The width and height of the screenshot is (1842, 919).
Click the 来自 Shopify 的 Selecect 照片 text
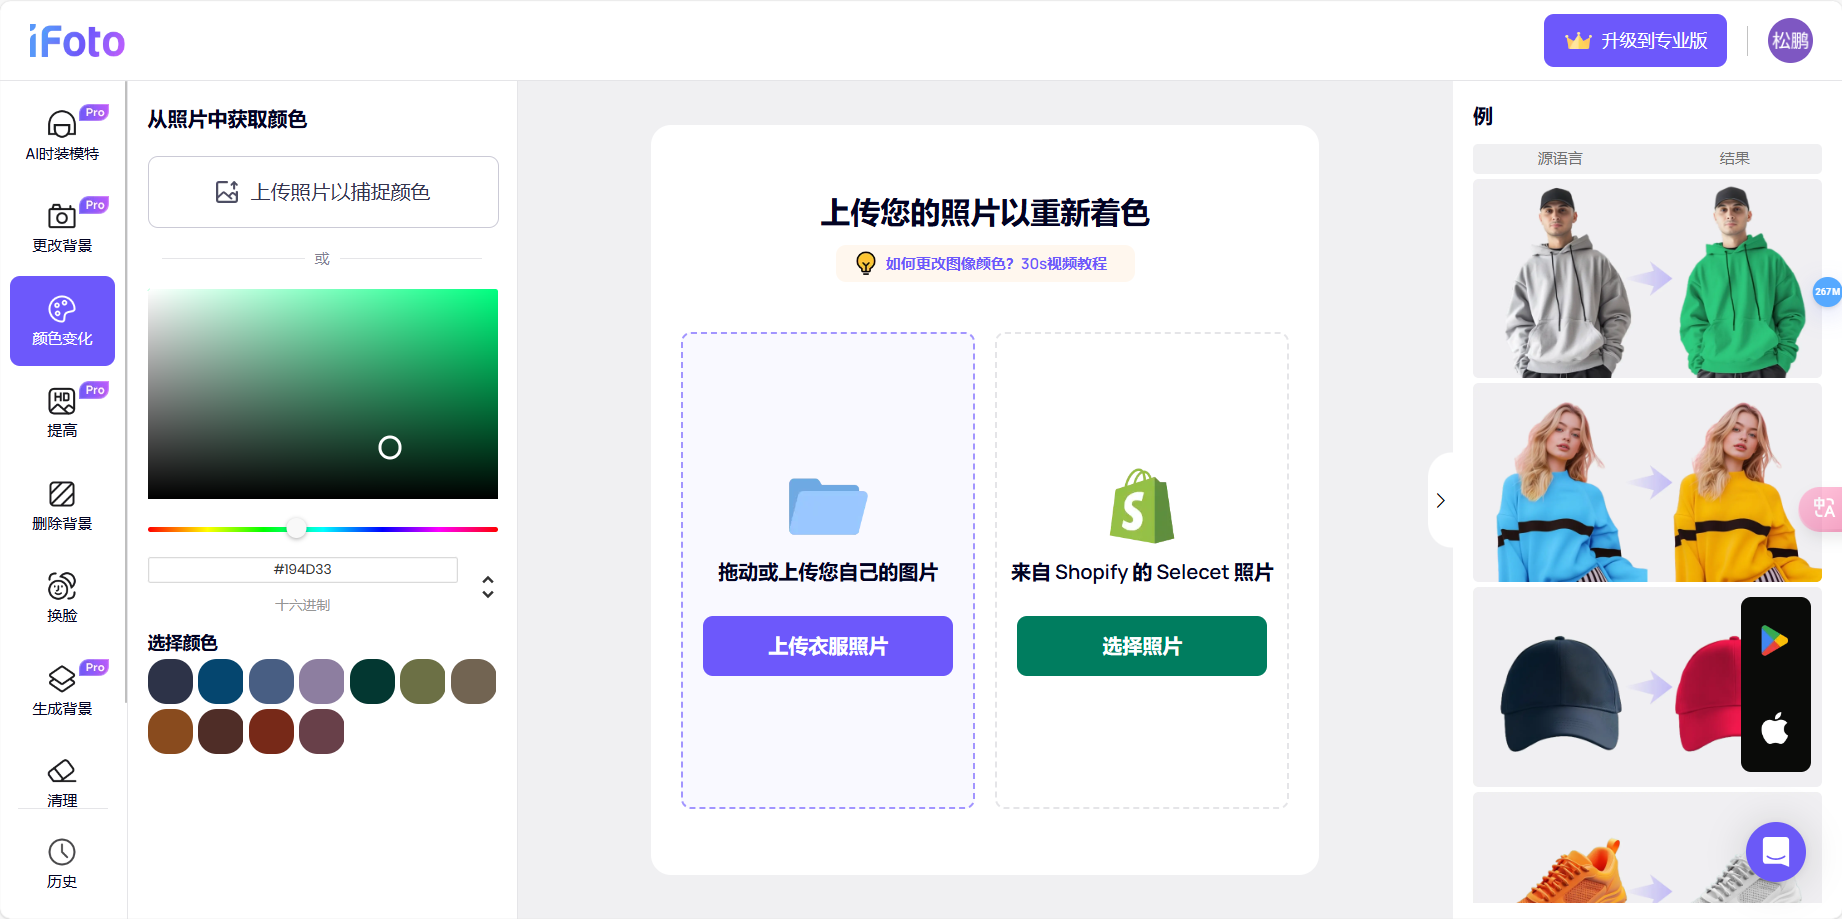(x=1142, y=573)
